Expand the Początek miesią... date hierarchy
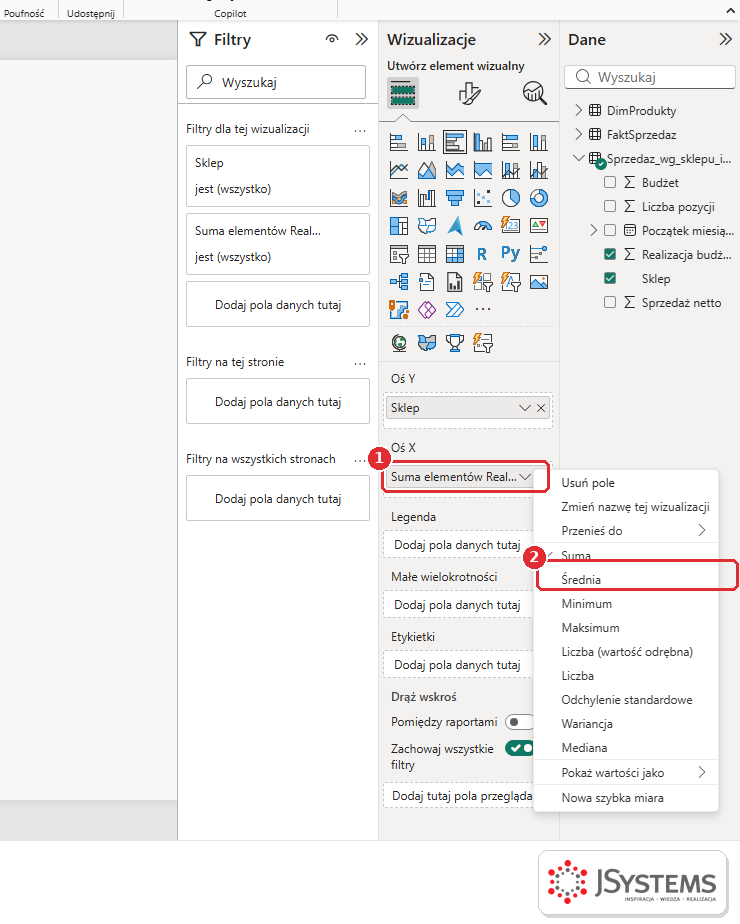 coord(593,230)
